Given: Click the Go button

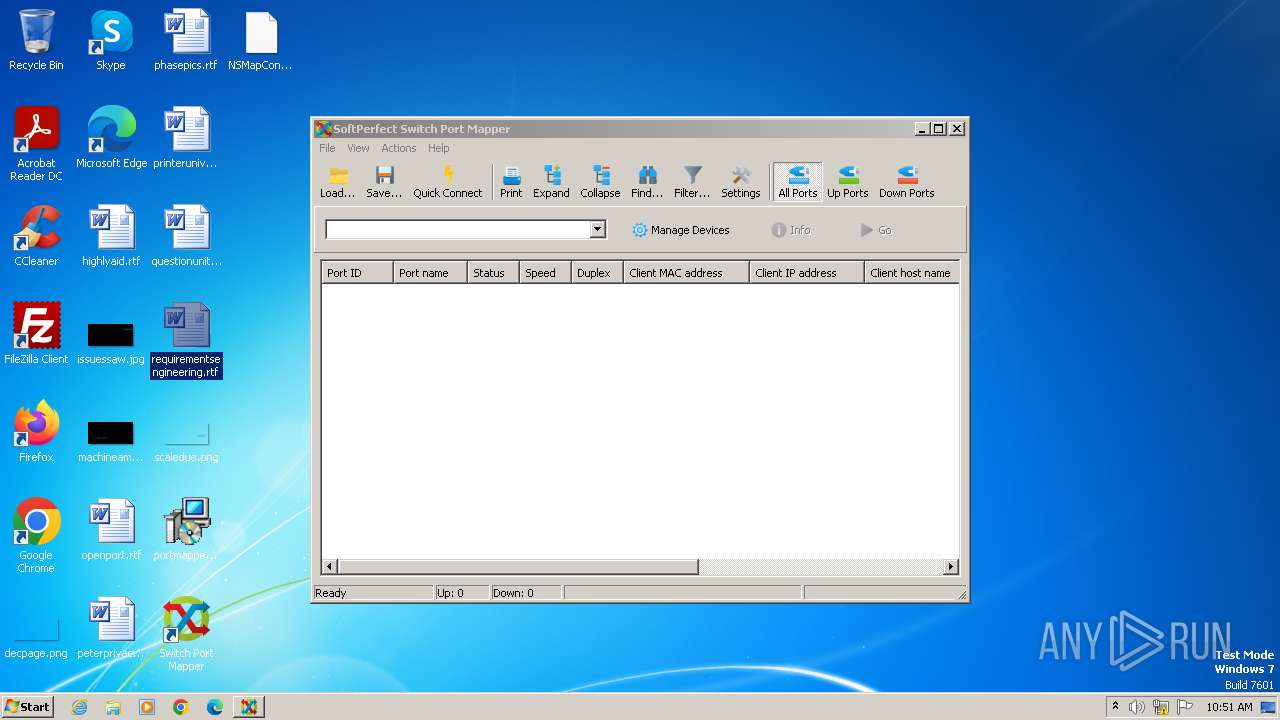Looking at the screenshot, I should 876,230.
